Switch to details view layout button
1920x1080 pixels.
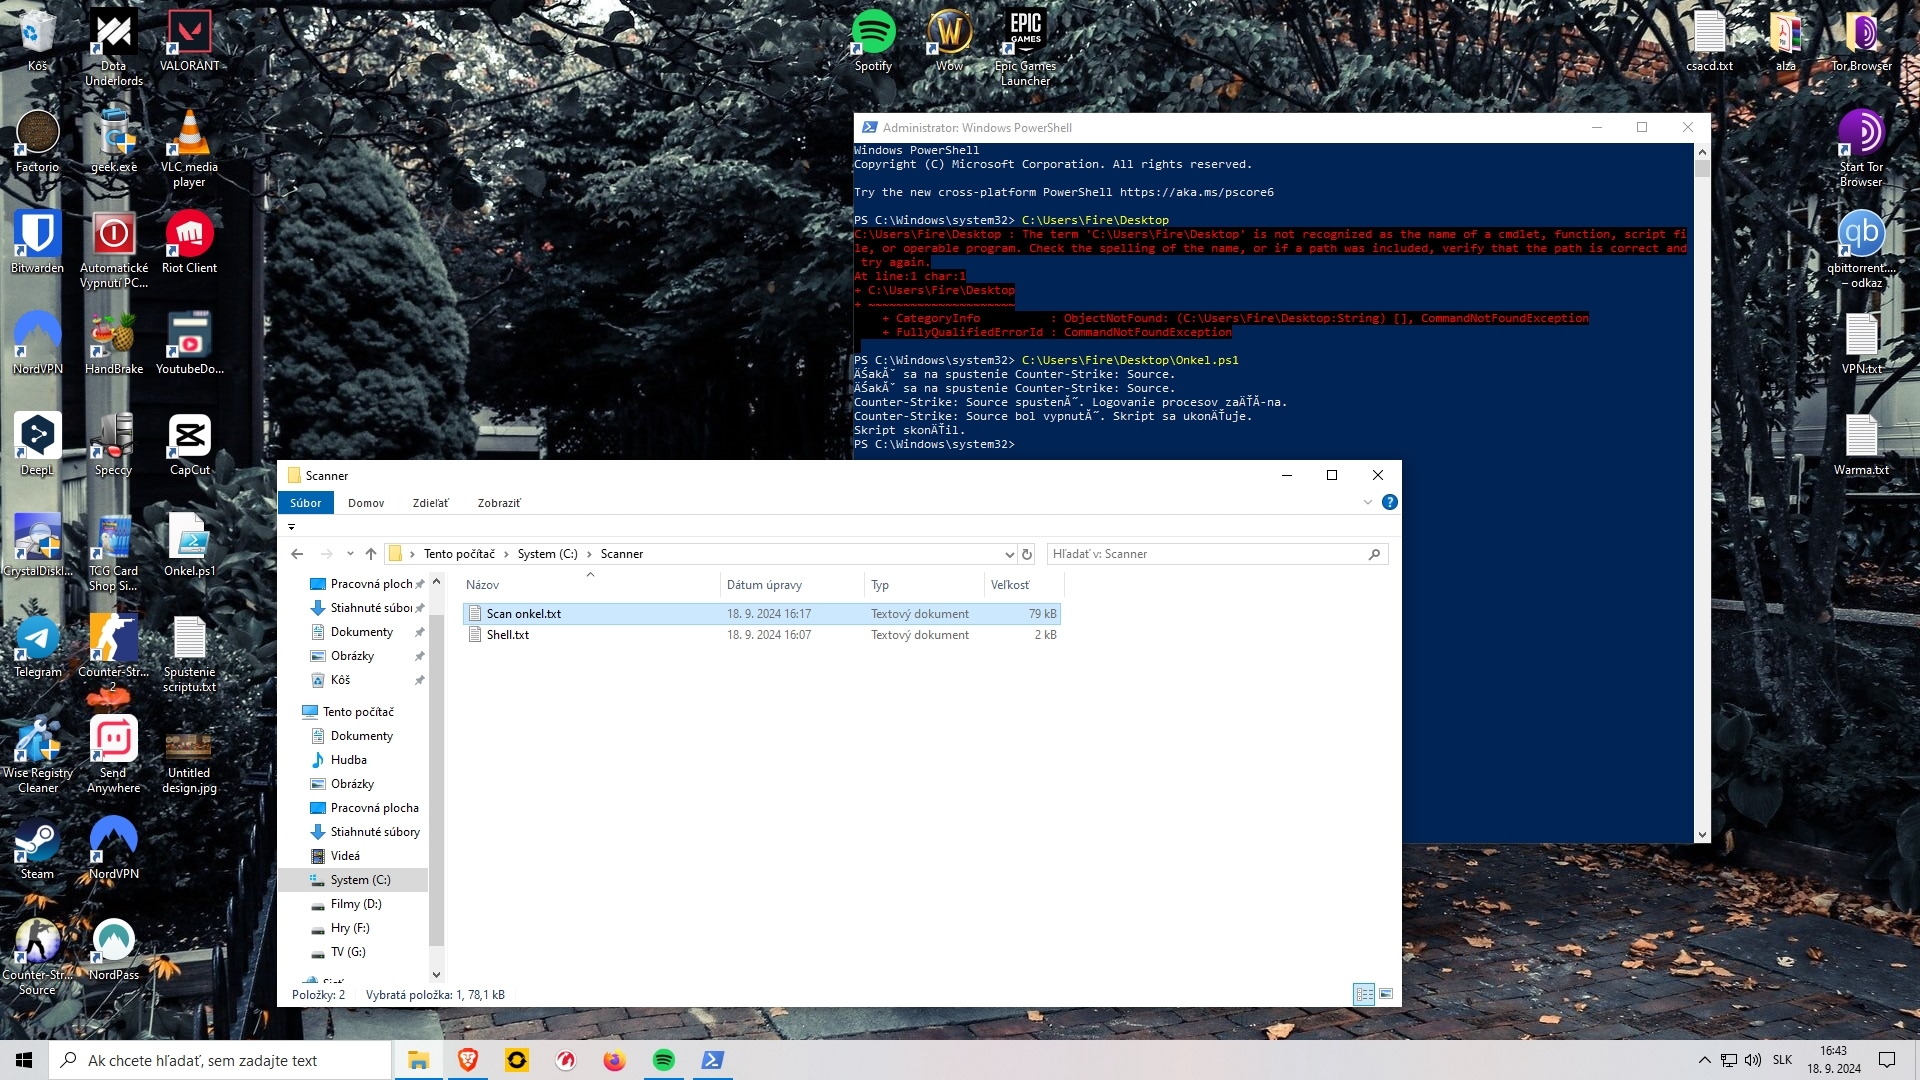pos(1364,994)
